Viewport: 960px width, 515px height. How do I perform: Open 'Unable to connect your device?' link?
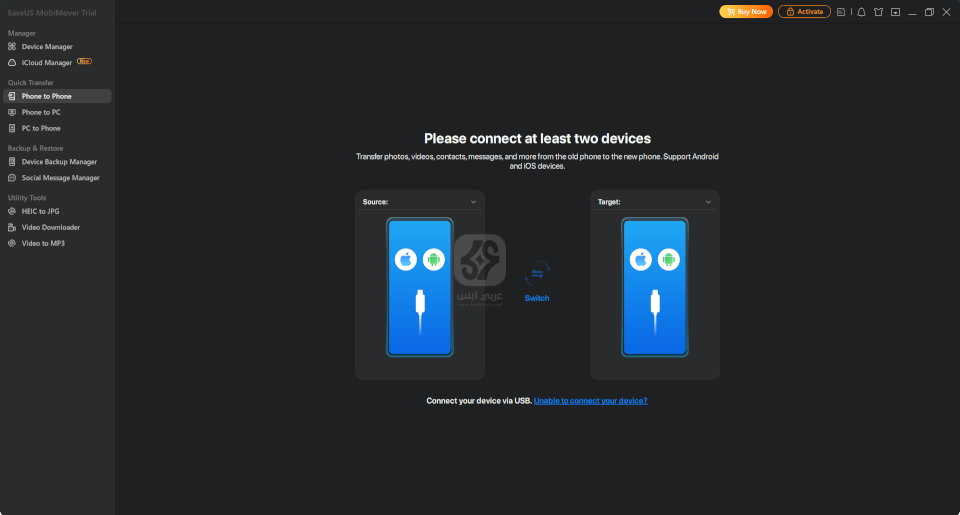point(590,401)
